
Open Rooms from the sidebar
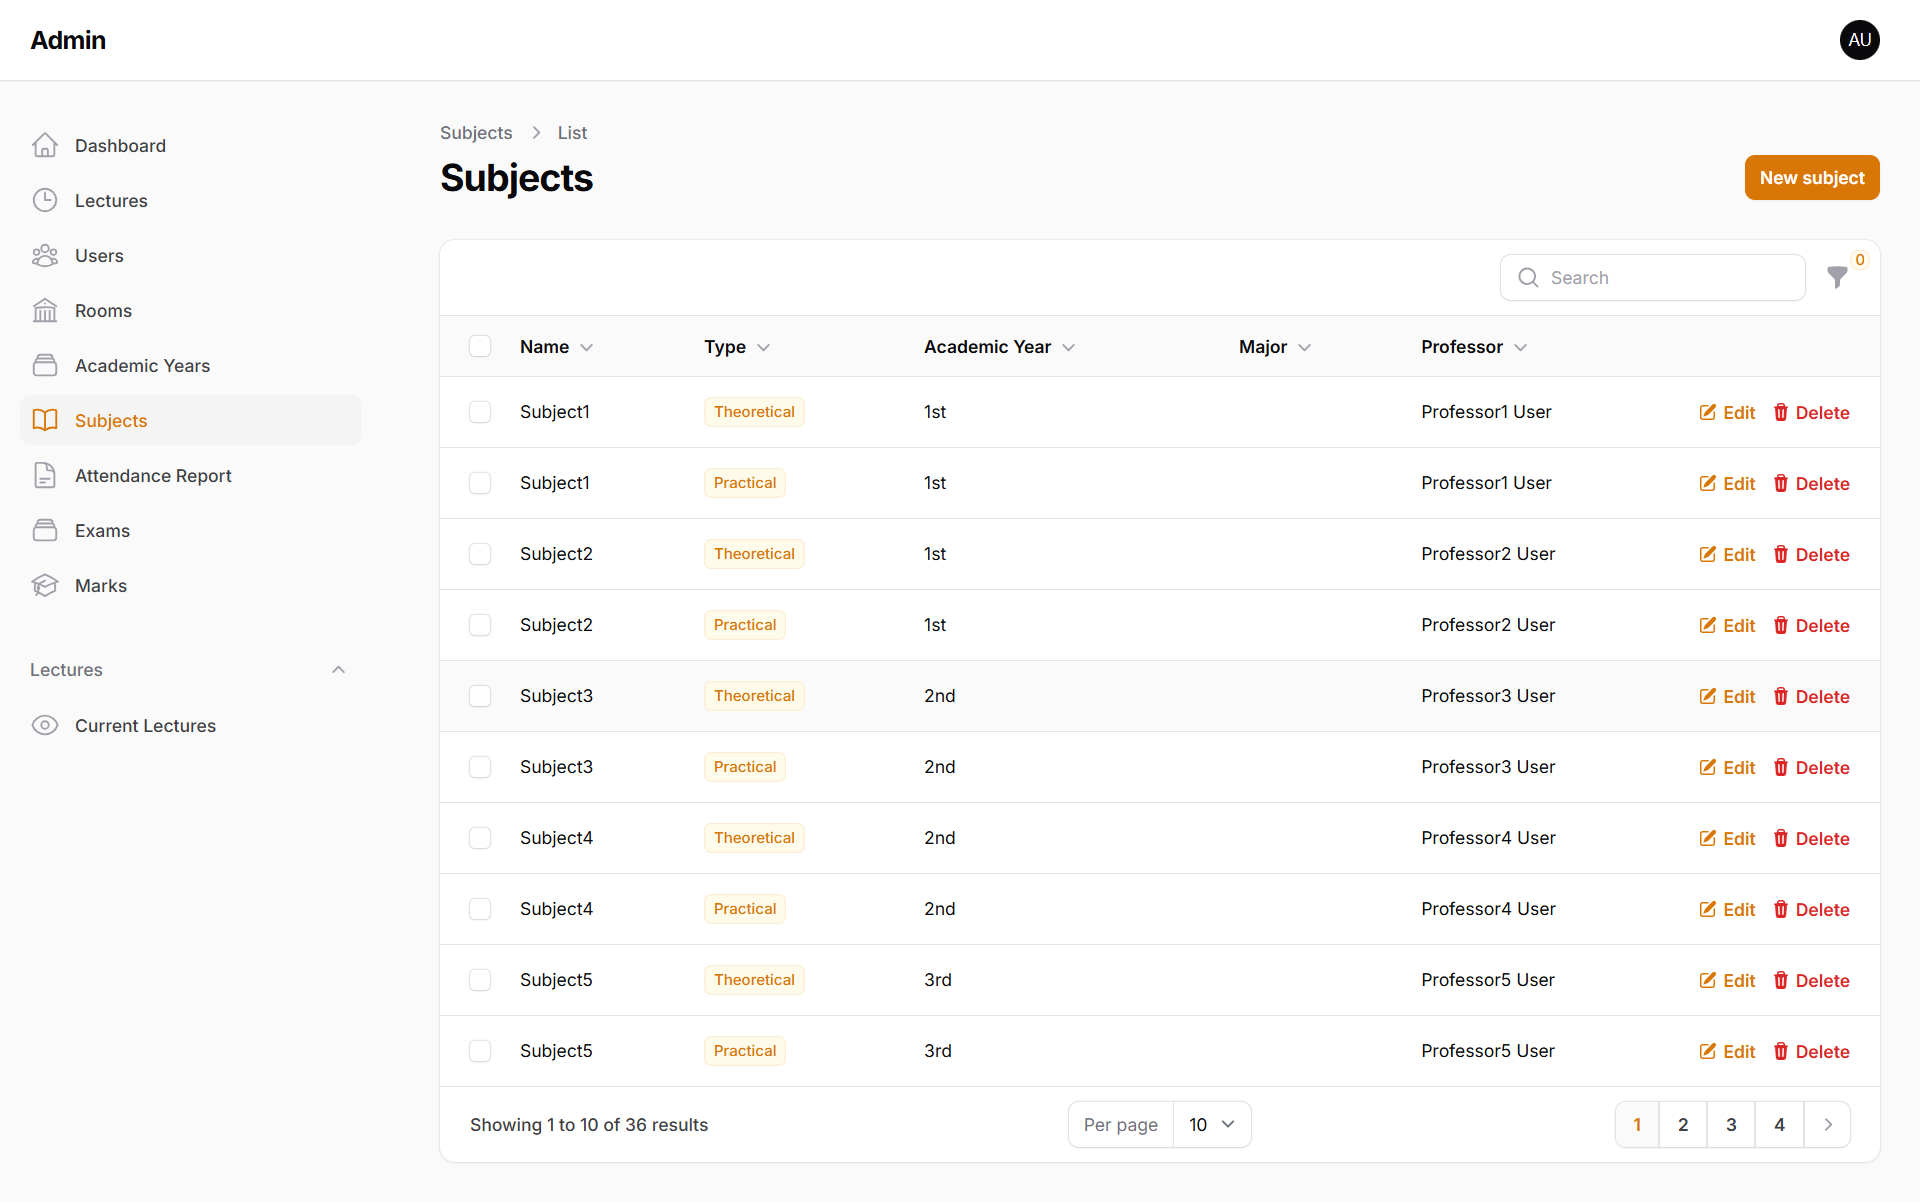190,311
